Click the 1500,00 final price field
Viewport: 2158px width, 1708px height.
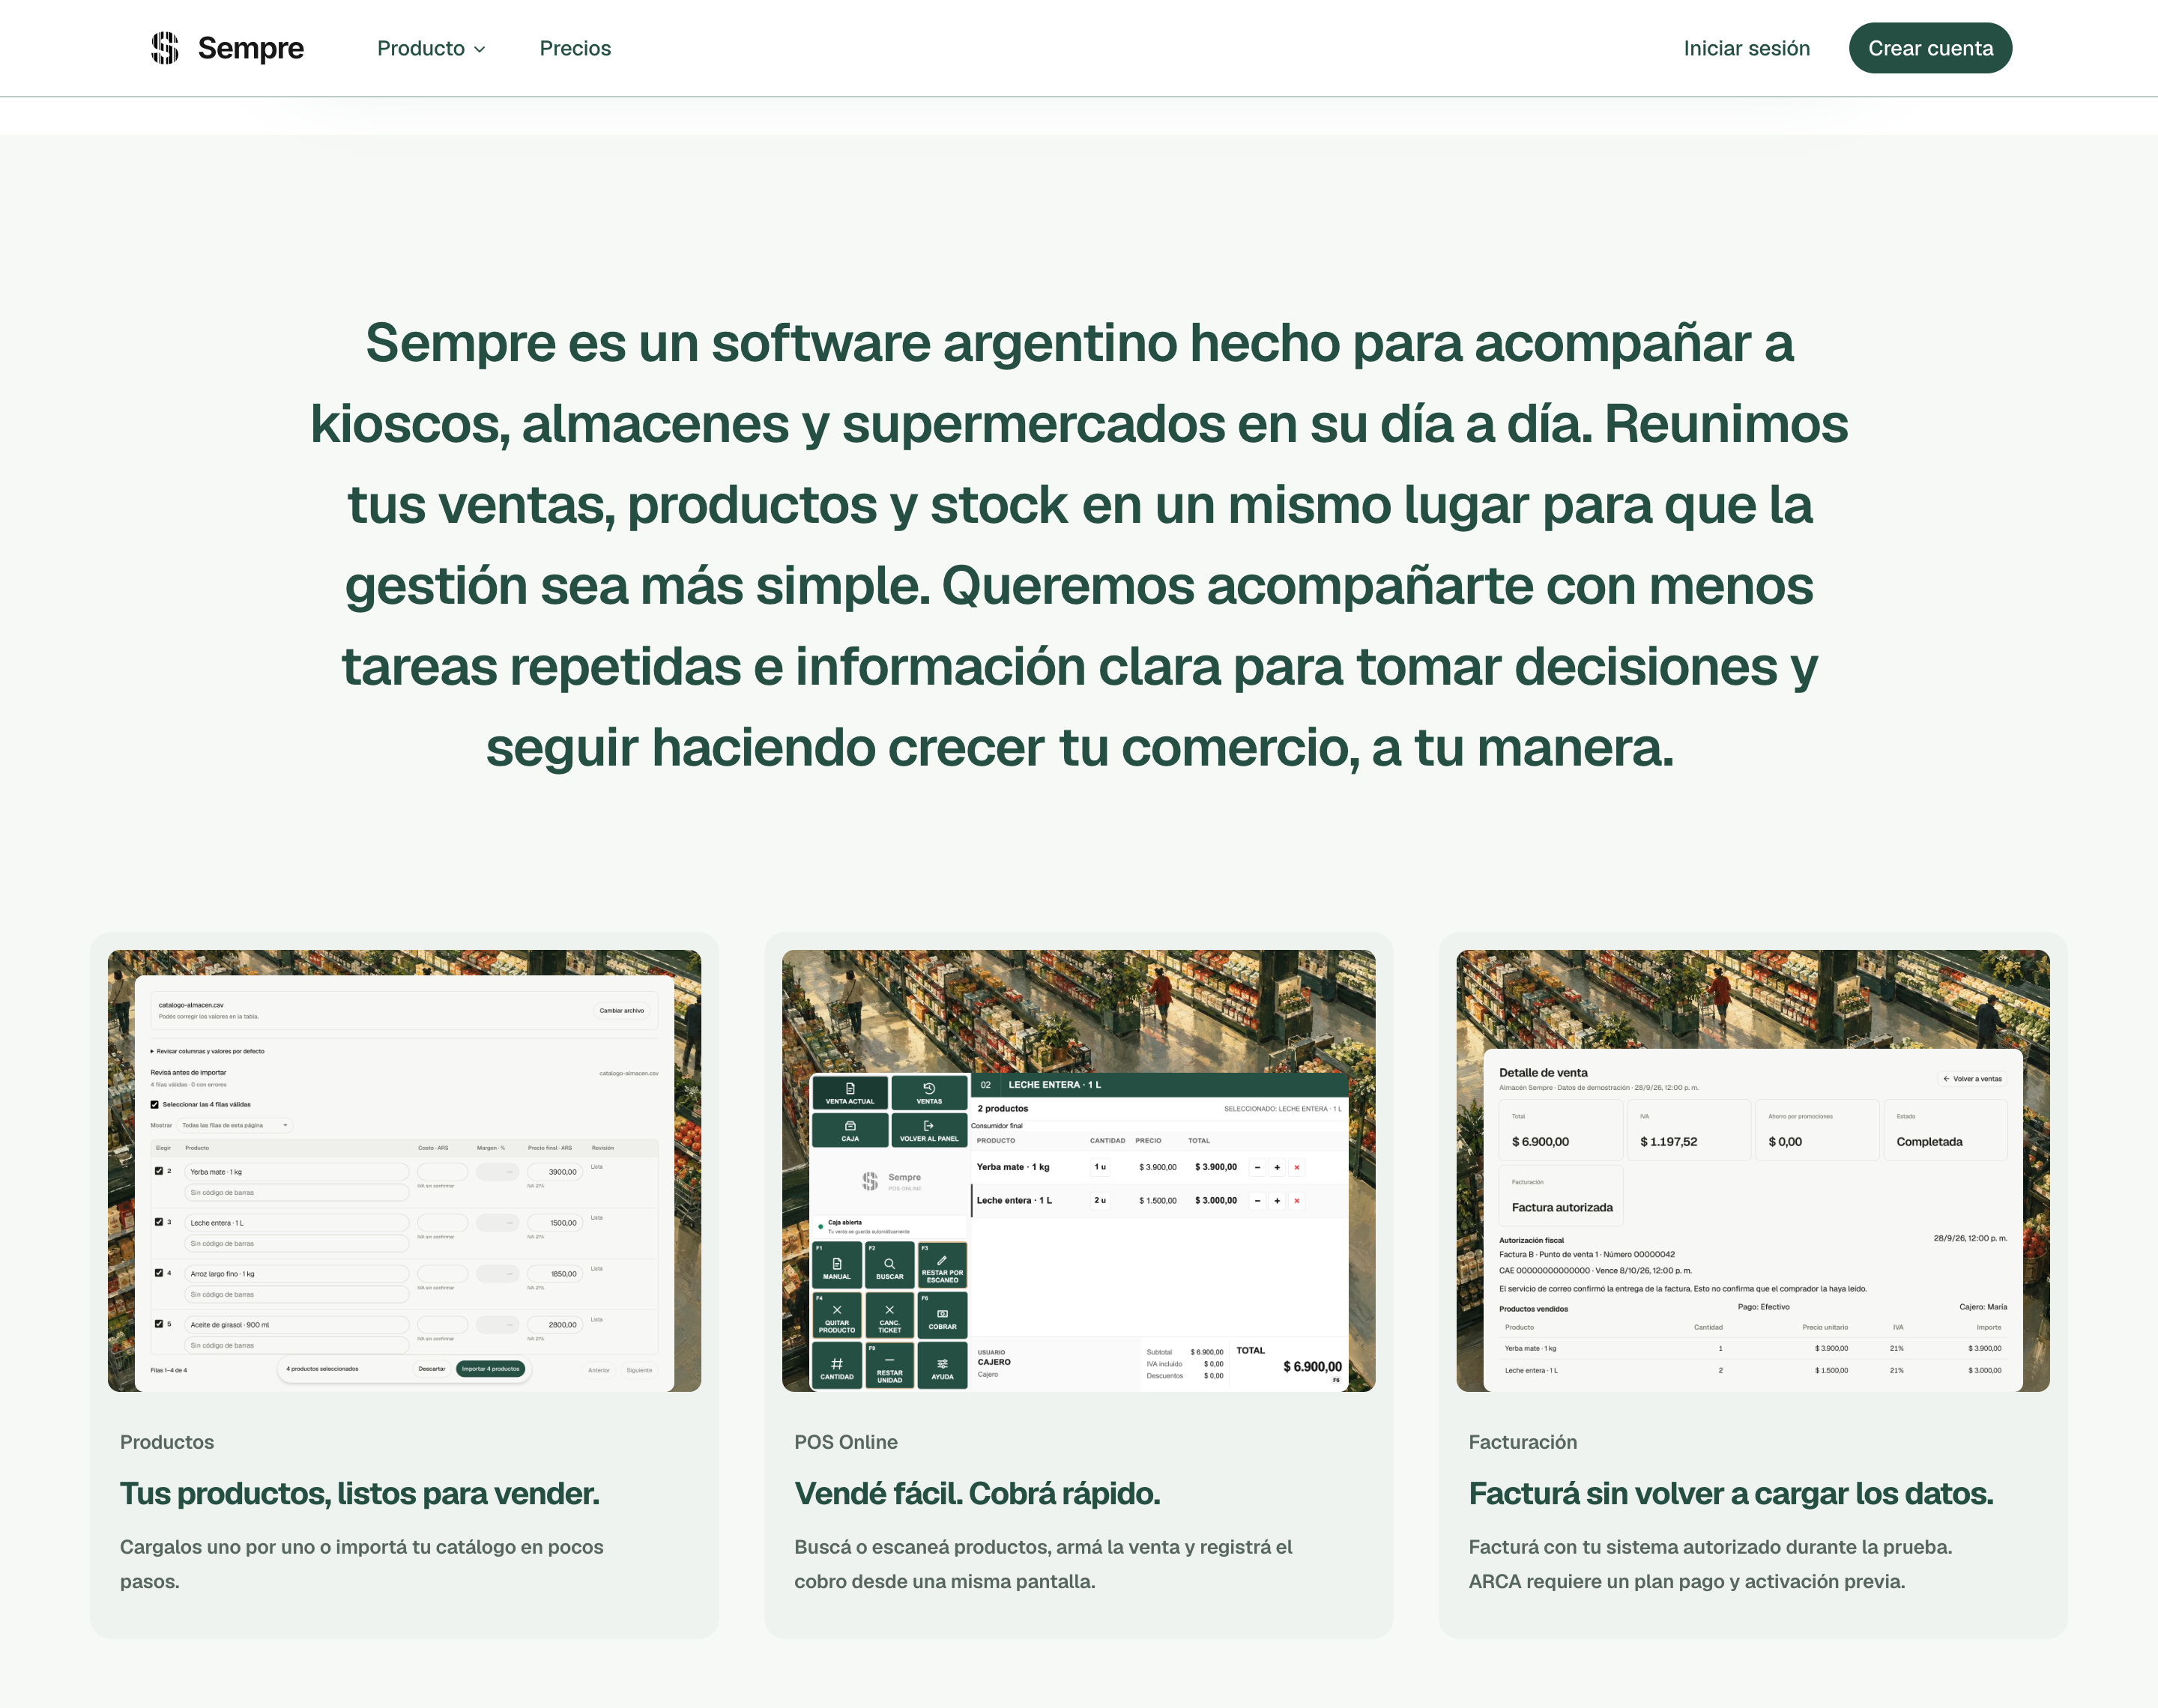pyautogui.click(x=556, y=1223)
